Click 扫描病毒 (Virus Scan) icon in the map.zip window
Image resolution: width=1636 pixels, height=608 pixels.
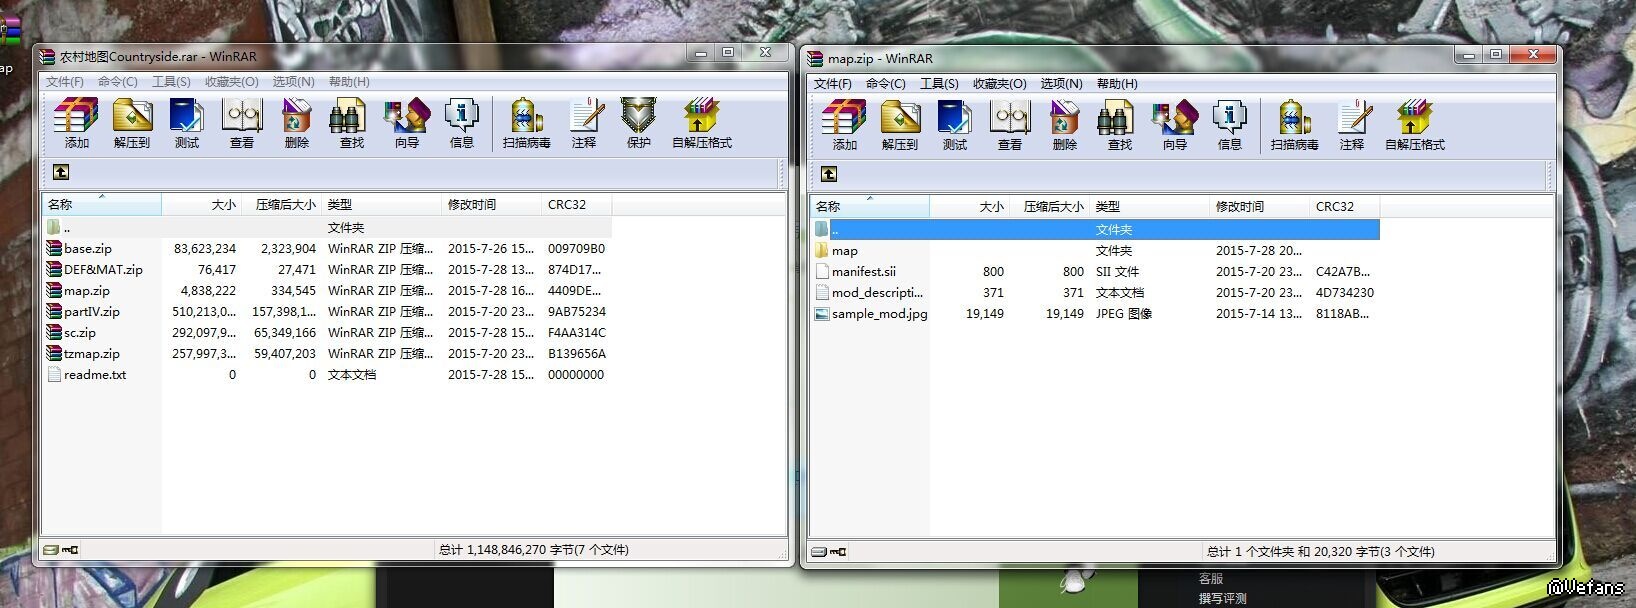(x=1294, y=125)
